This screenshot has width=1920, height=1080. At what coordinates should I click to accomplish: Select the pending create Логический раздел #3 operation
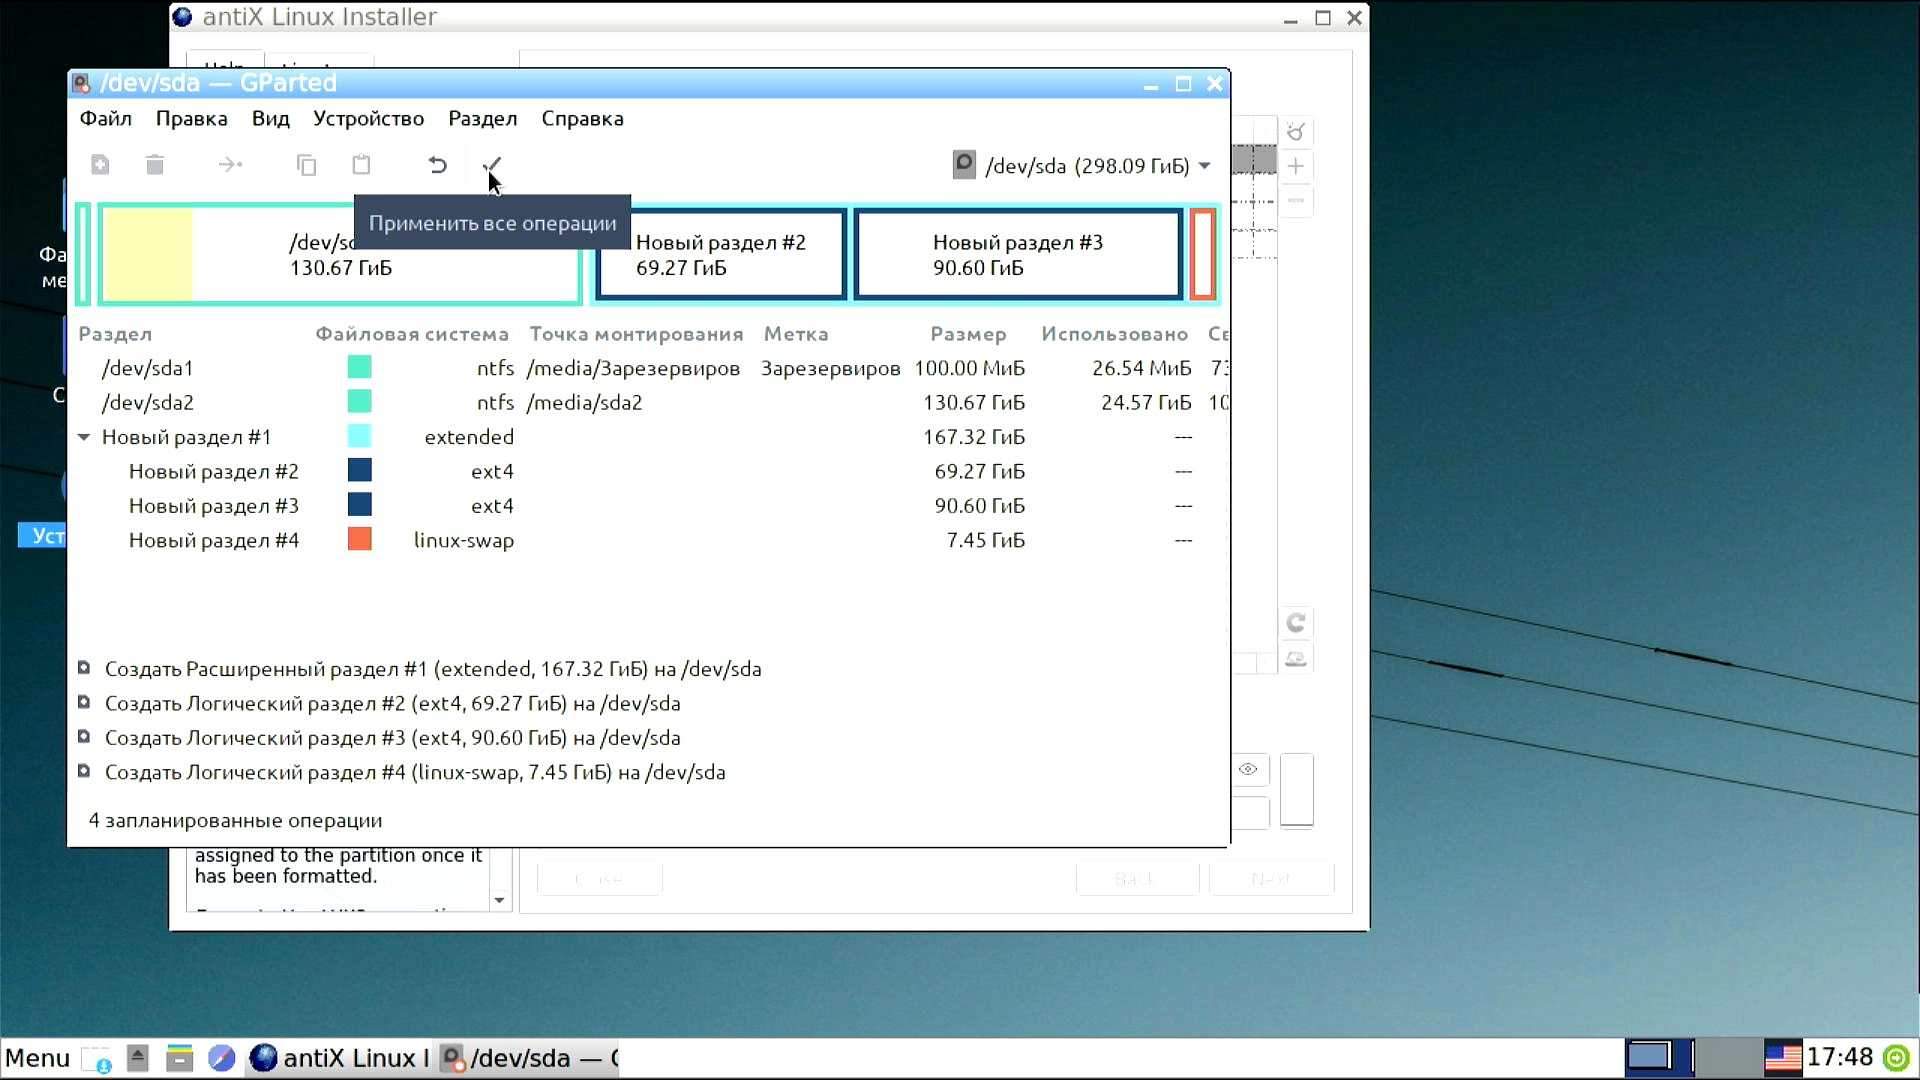pos(393,738)
